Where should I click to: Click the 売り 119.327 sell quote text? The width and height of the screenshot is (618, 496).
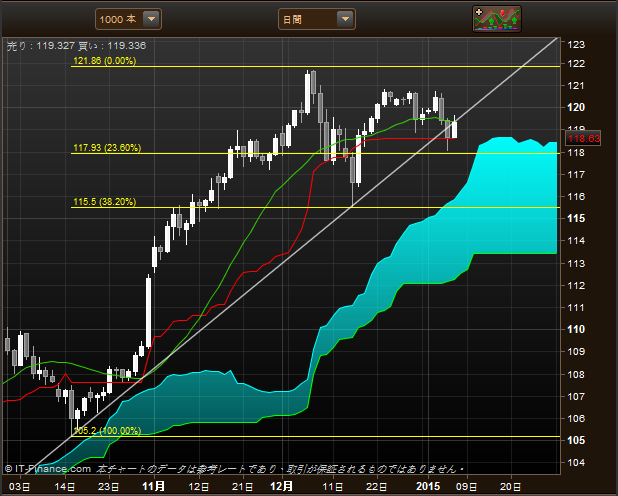[x=41, y=46]
